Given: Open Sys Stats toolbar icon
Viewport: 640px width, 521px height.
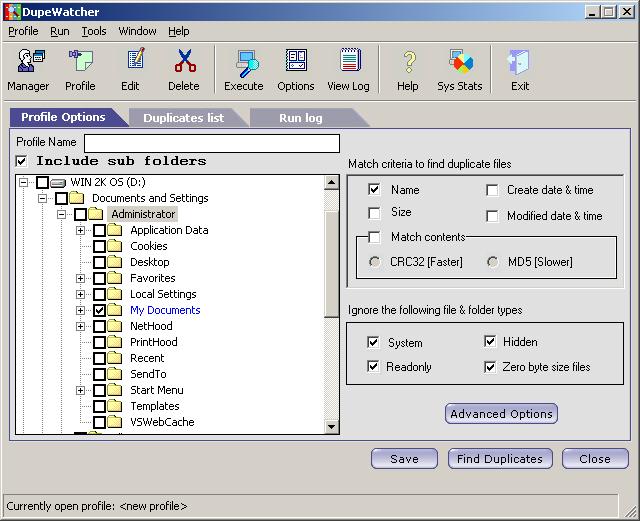Looking at the screenshot, I should click(x=461, y=61).
